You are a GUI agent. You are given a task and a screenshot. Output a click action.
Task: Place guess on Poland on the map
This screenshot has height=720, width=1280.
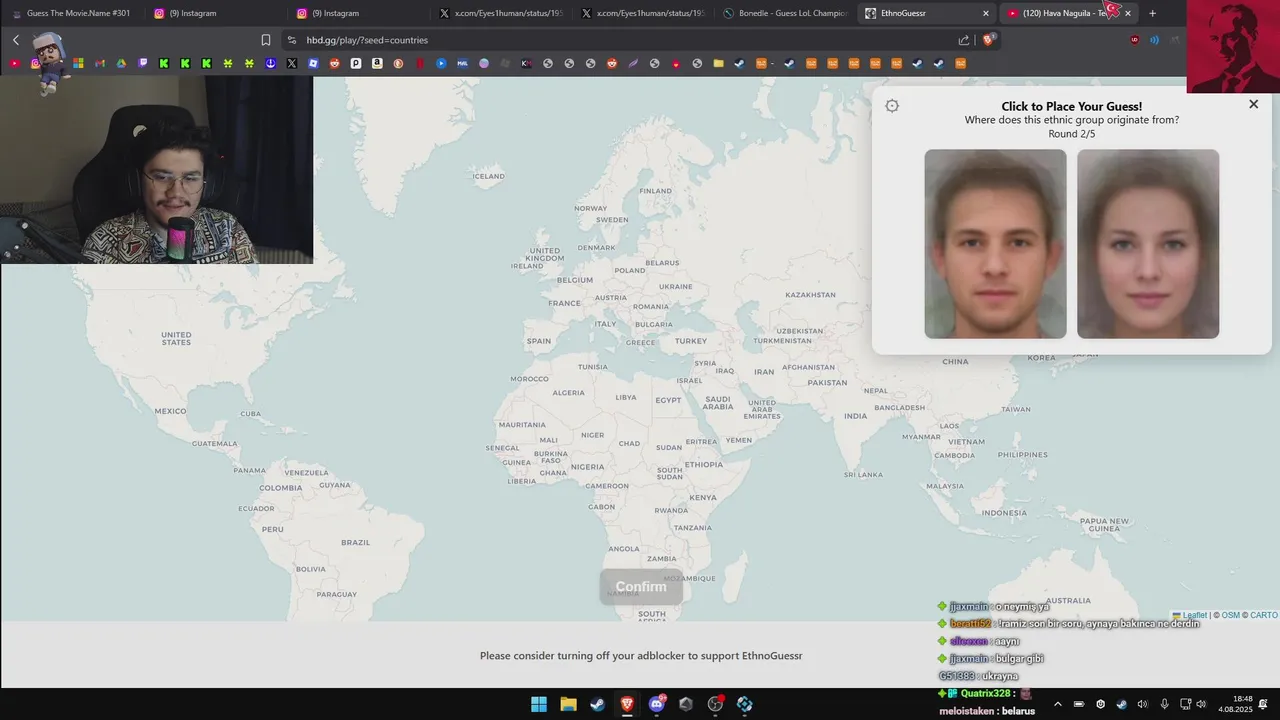point(630,270)
